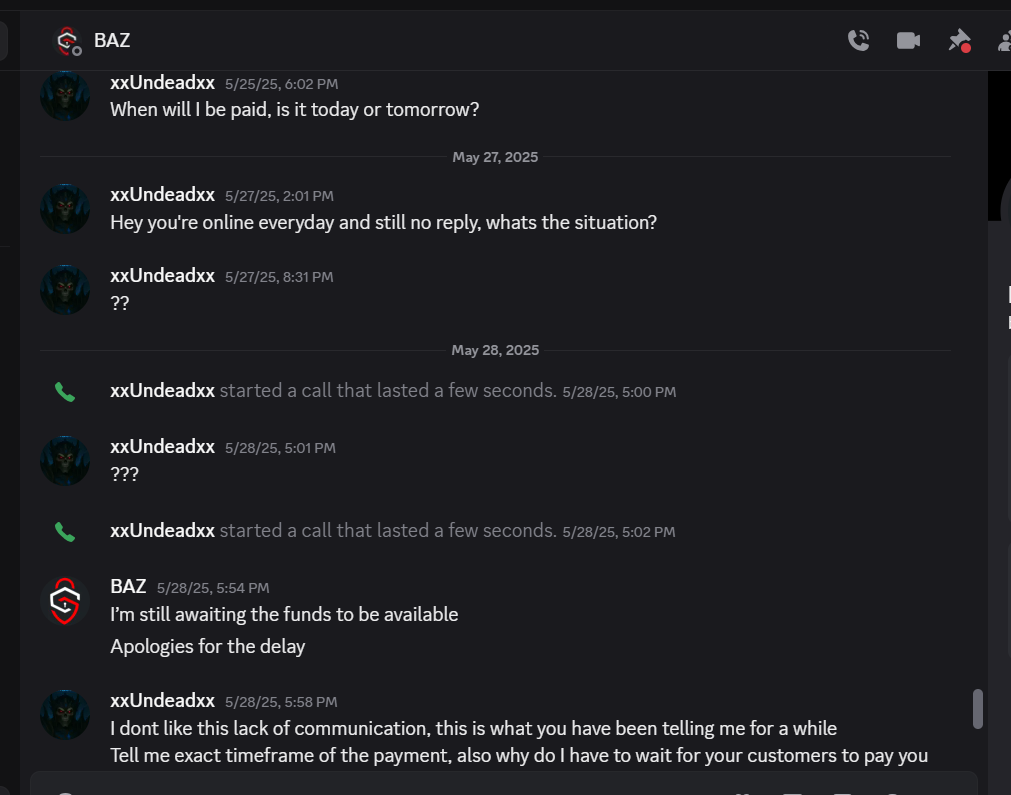Screen dimensions: 1011x795
Task: Click the chat scrollbar thumb
Action: 977,709
